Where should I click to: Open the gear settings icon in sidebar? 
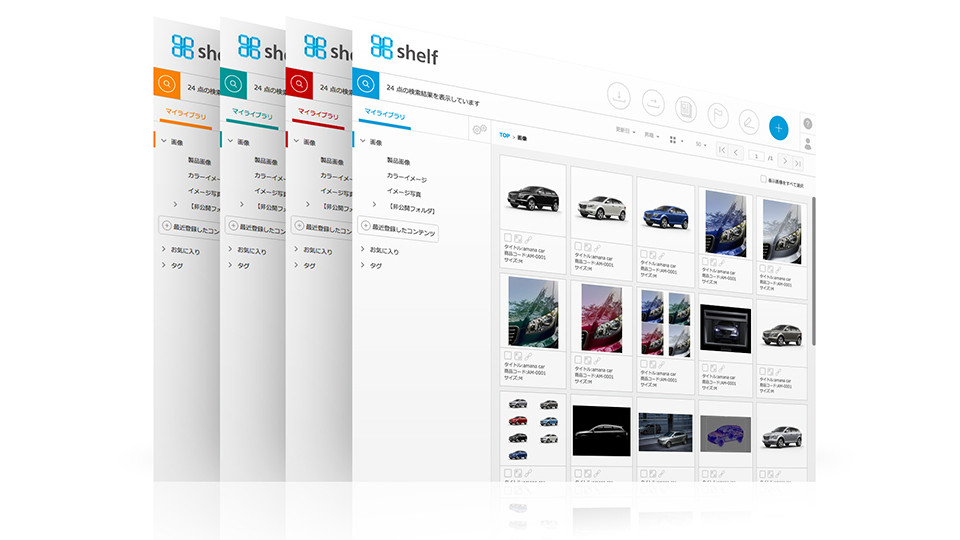pos(478,130)
